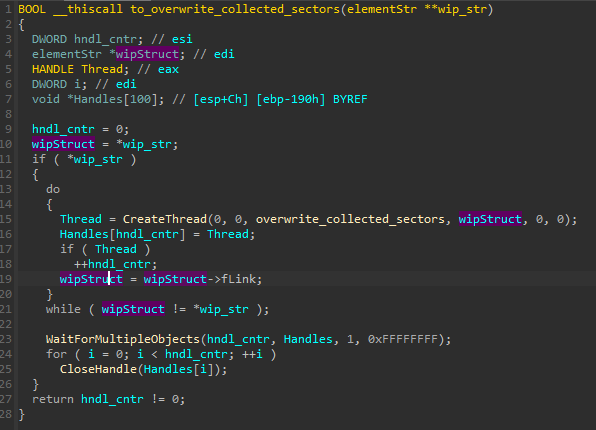Click the WaitForMultipleObjects API call
The image size is (596, 430).
click(123, 340)
